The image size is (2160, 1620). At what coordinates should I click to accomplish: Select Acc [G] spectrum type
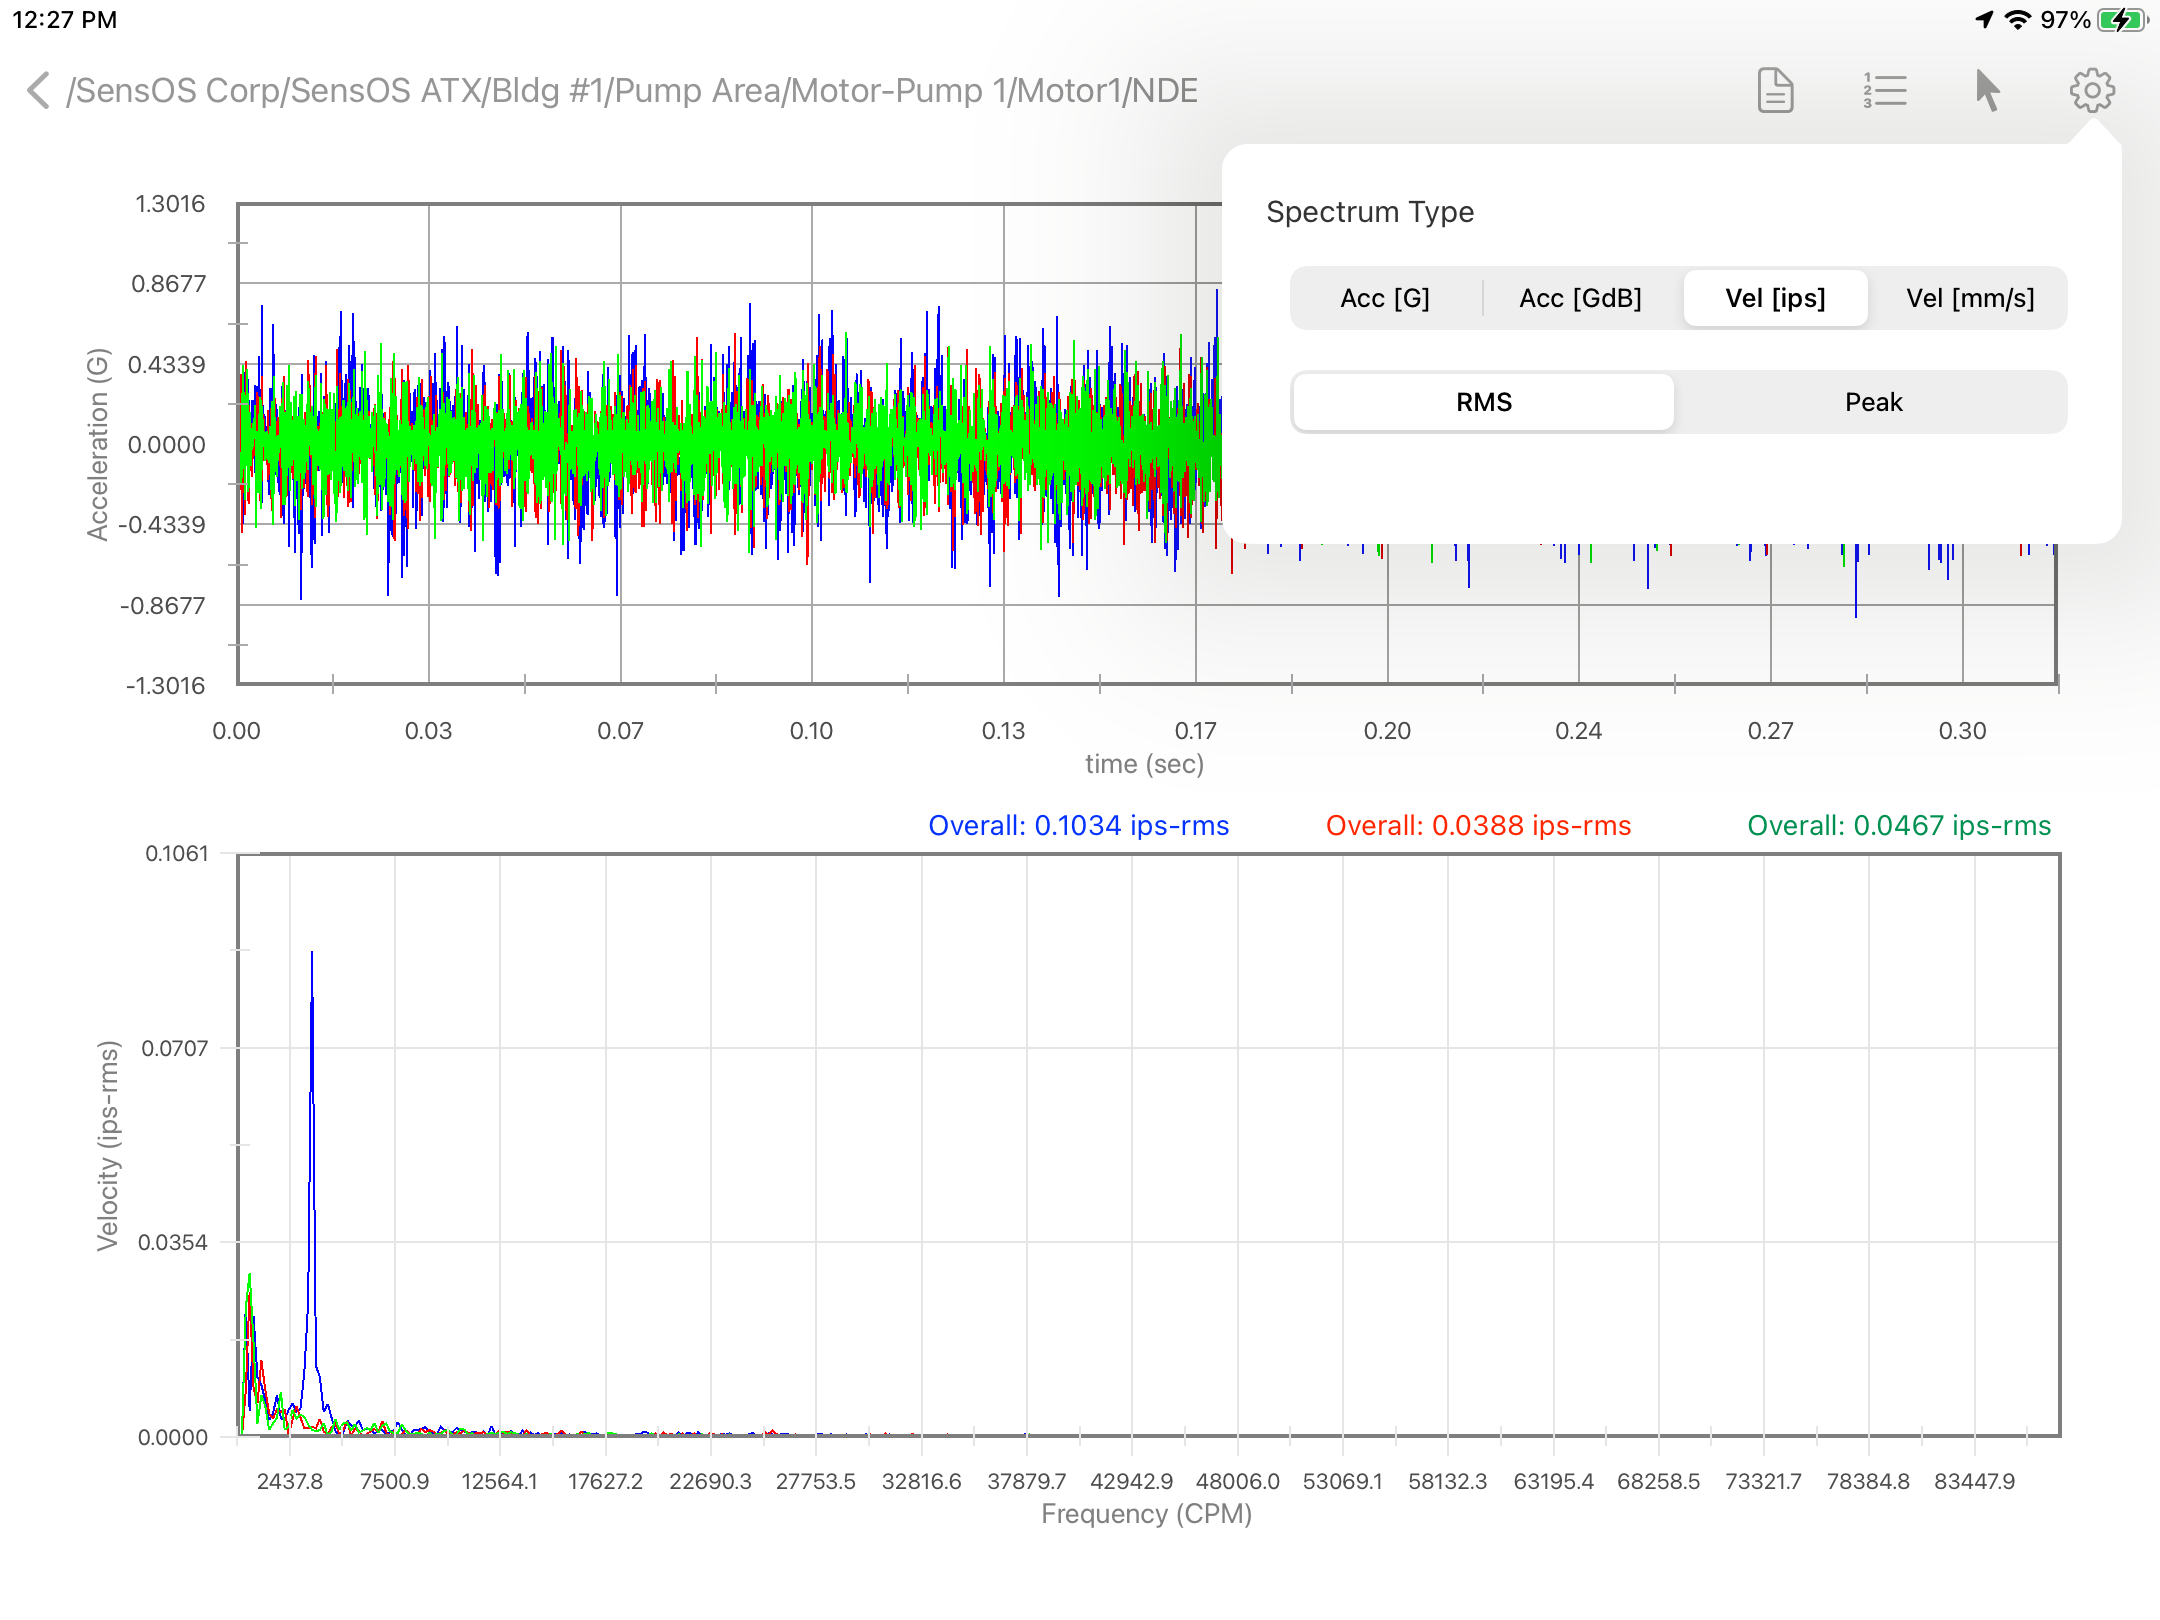(1385, 298)
